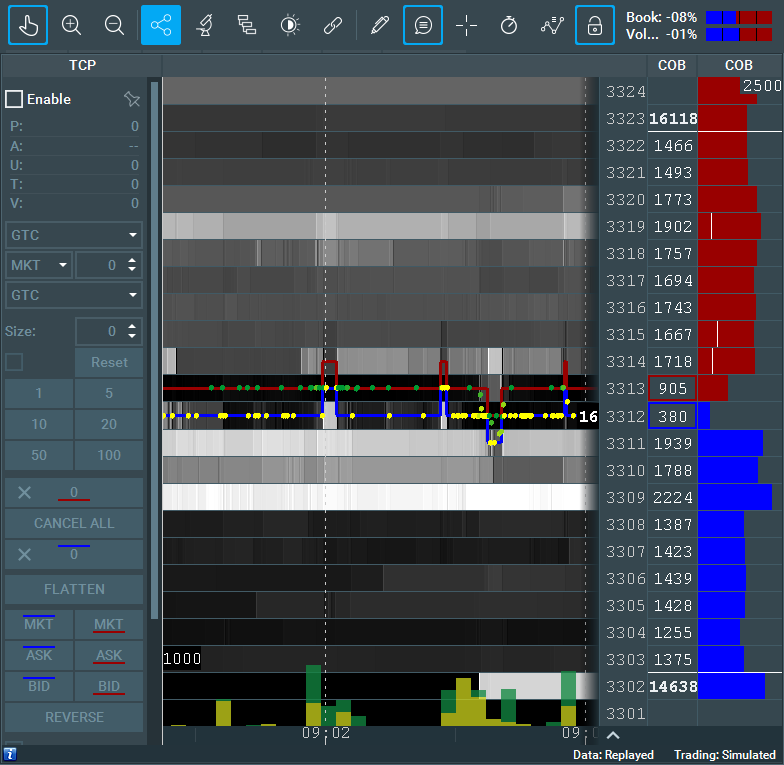Open the first GTC dropdown

74,235
